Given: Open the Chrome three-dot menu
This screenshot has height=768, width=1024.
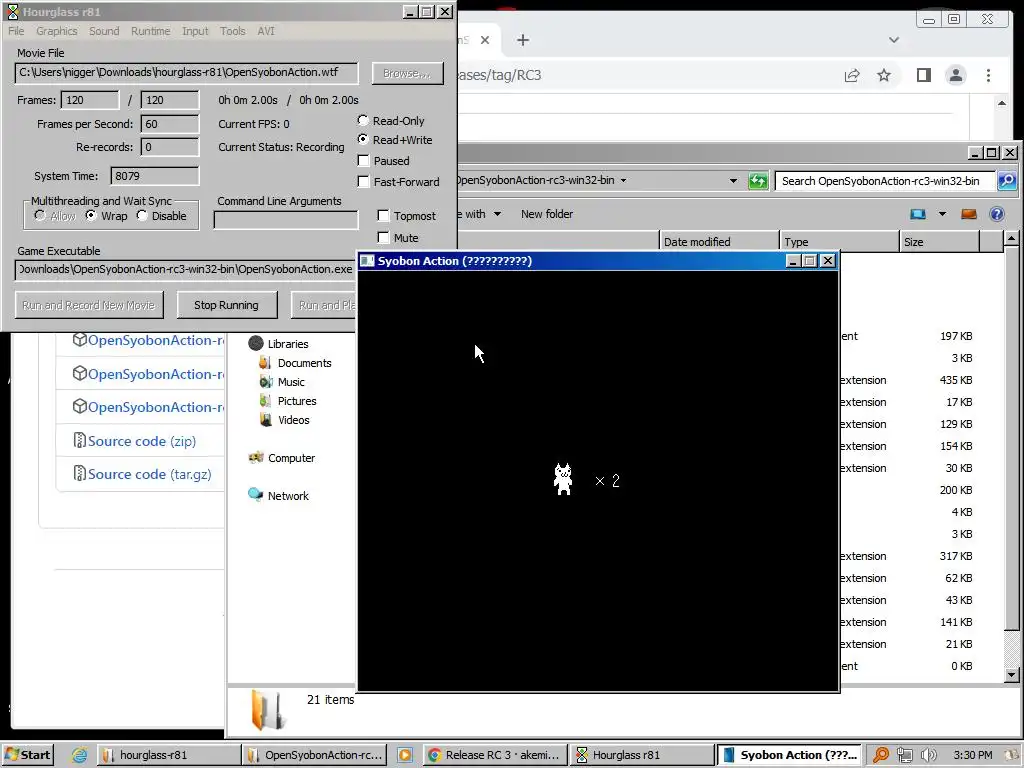Looking at the screenshot, I should pos(988,75).
